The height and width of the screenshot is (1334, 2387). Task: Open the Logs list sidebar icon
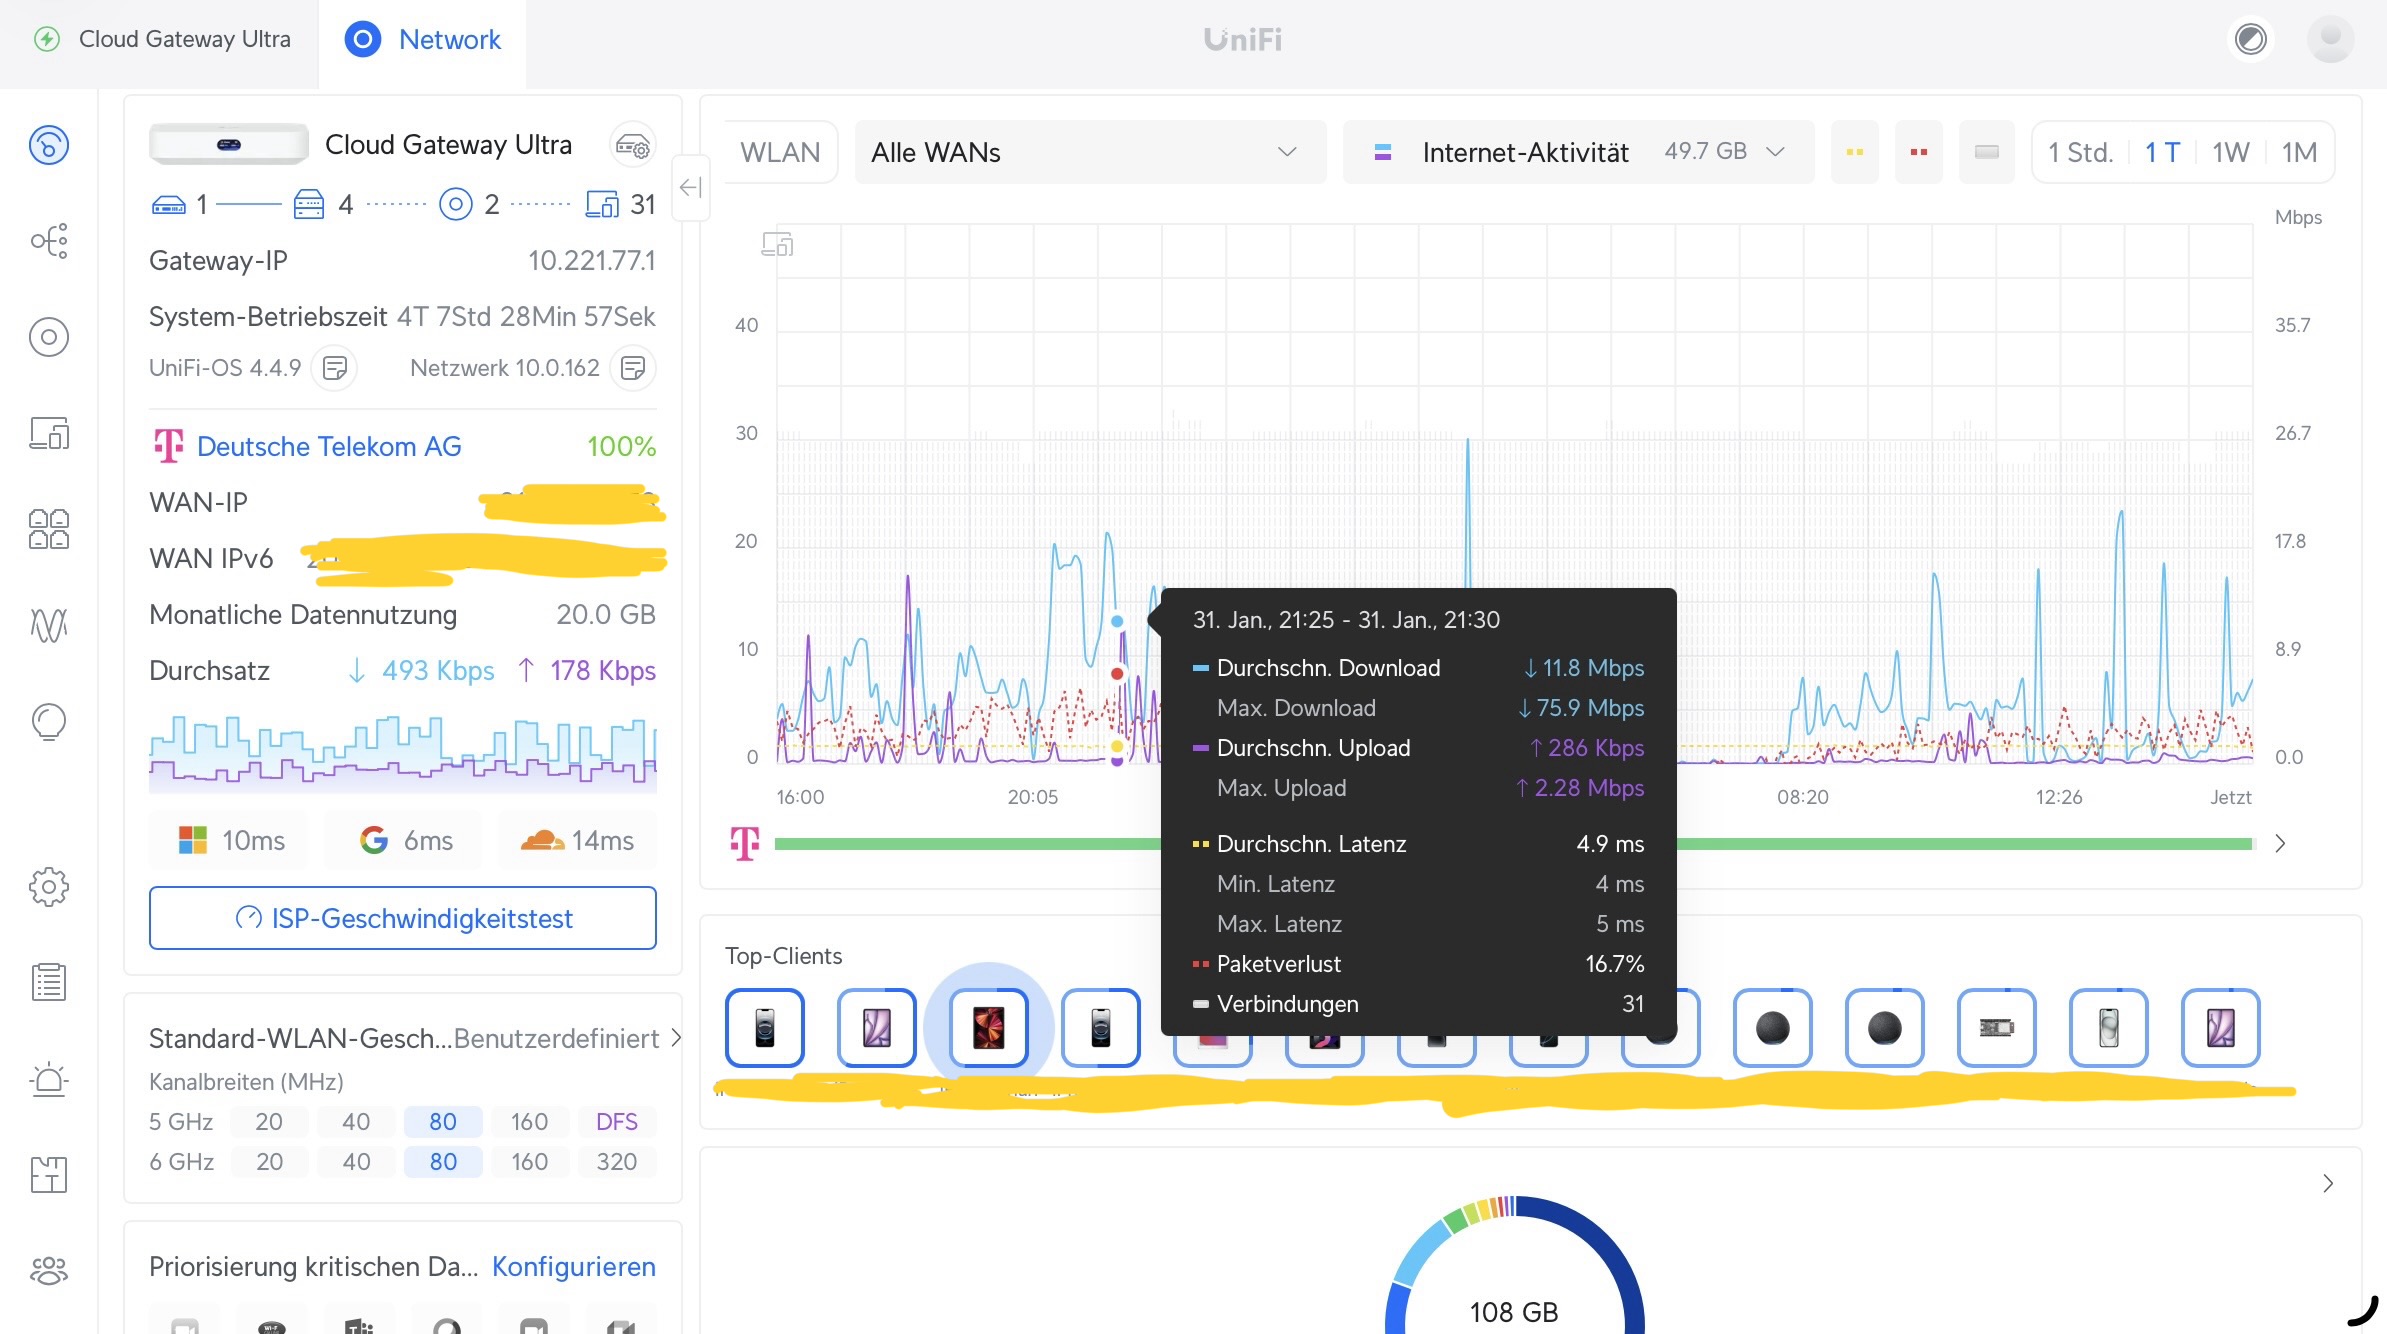click(x=49, y=982)
